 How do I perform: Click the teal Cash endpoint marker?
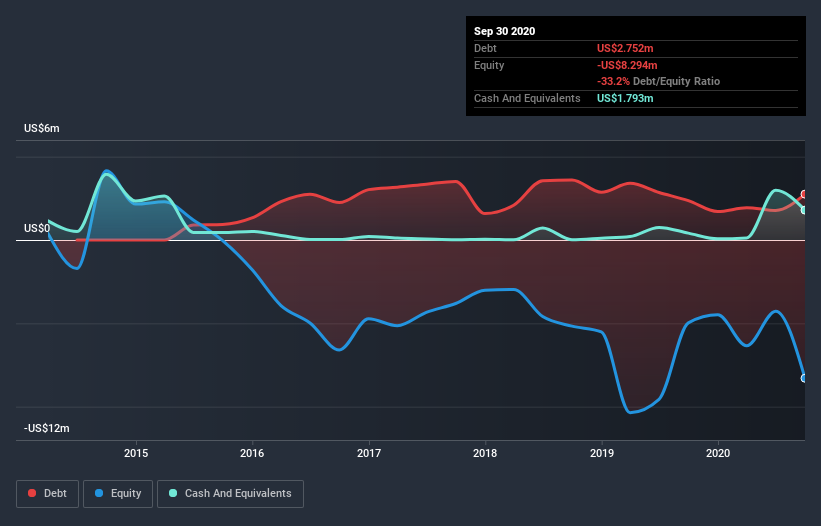click(x=804, y=210)
